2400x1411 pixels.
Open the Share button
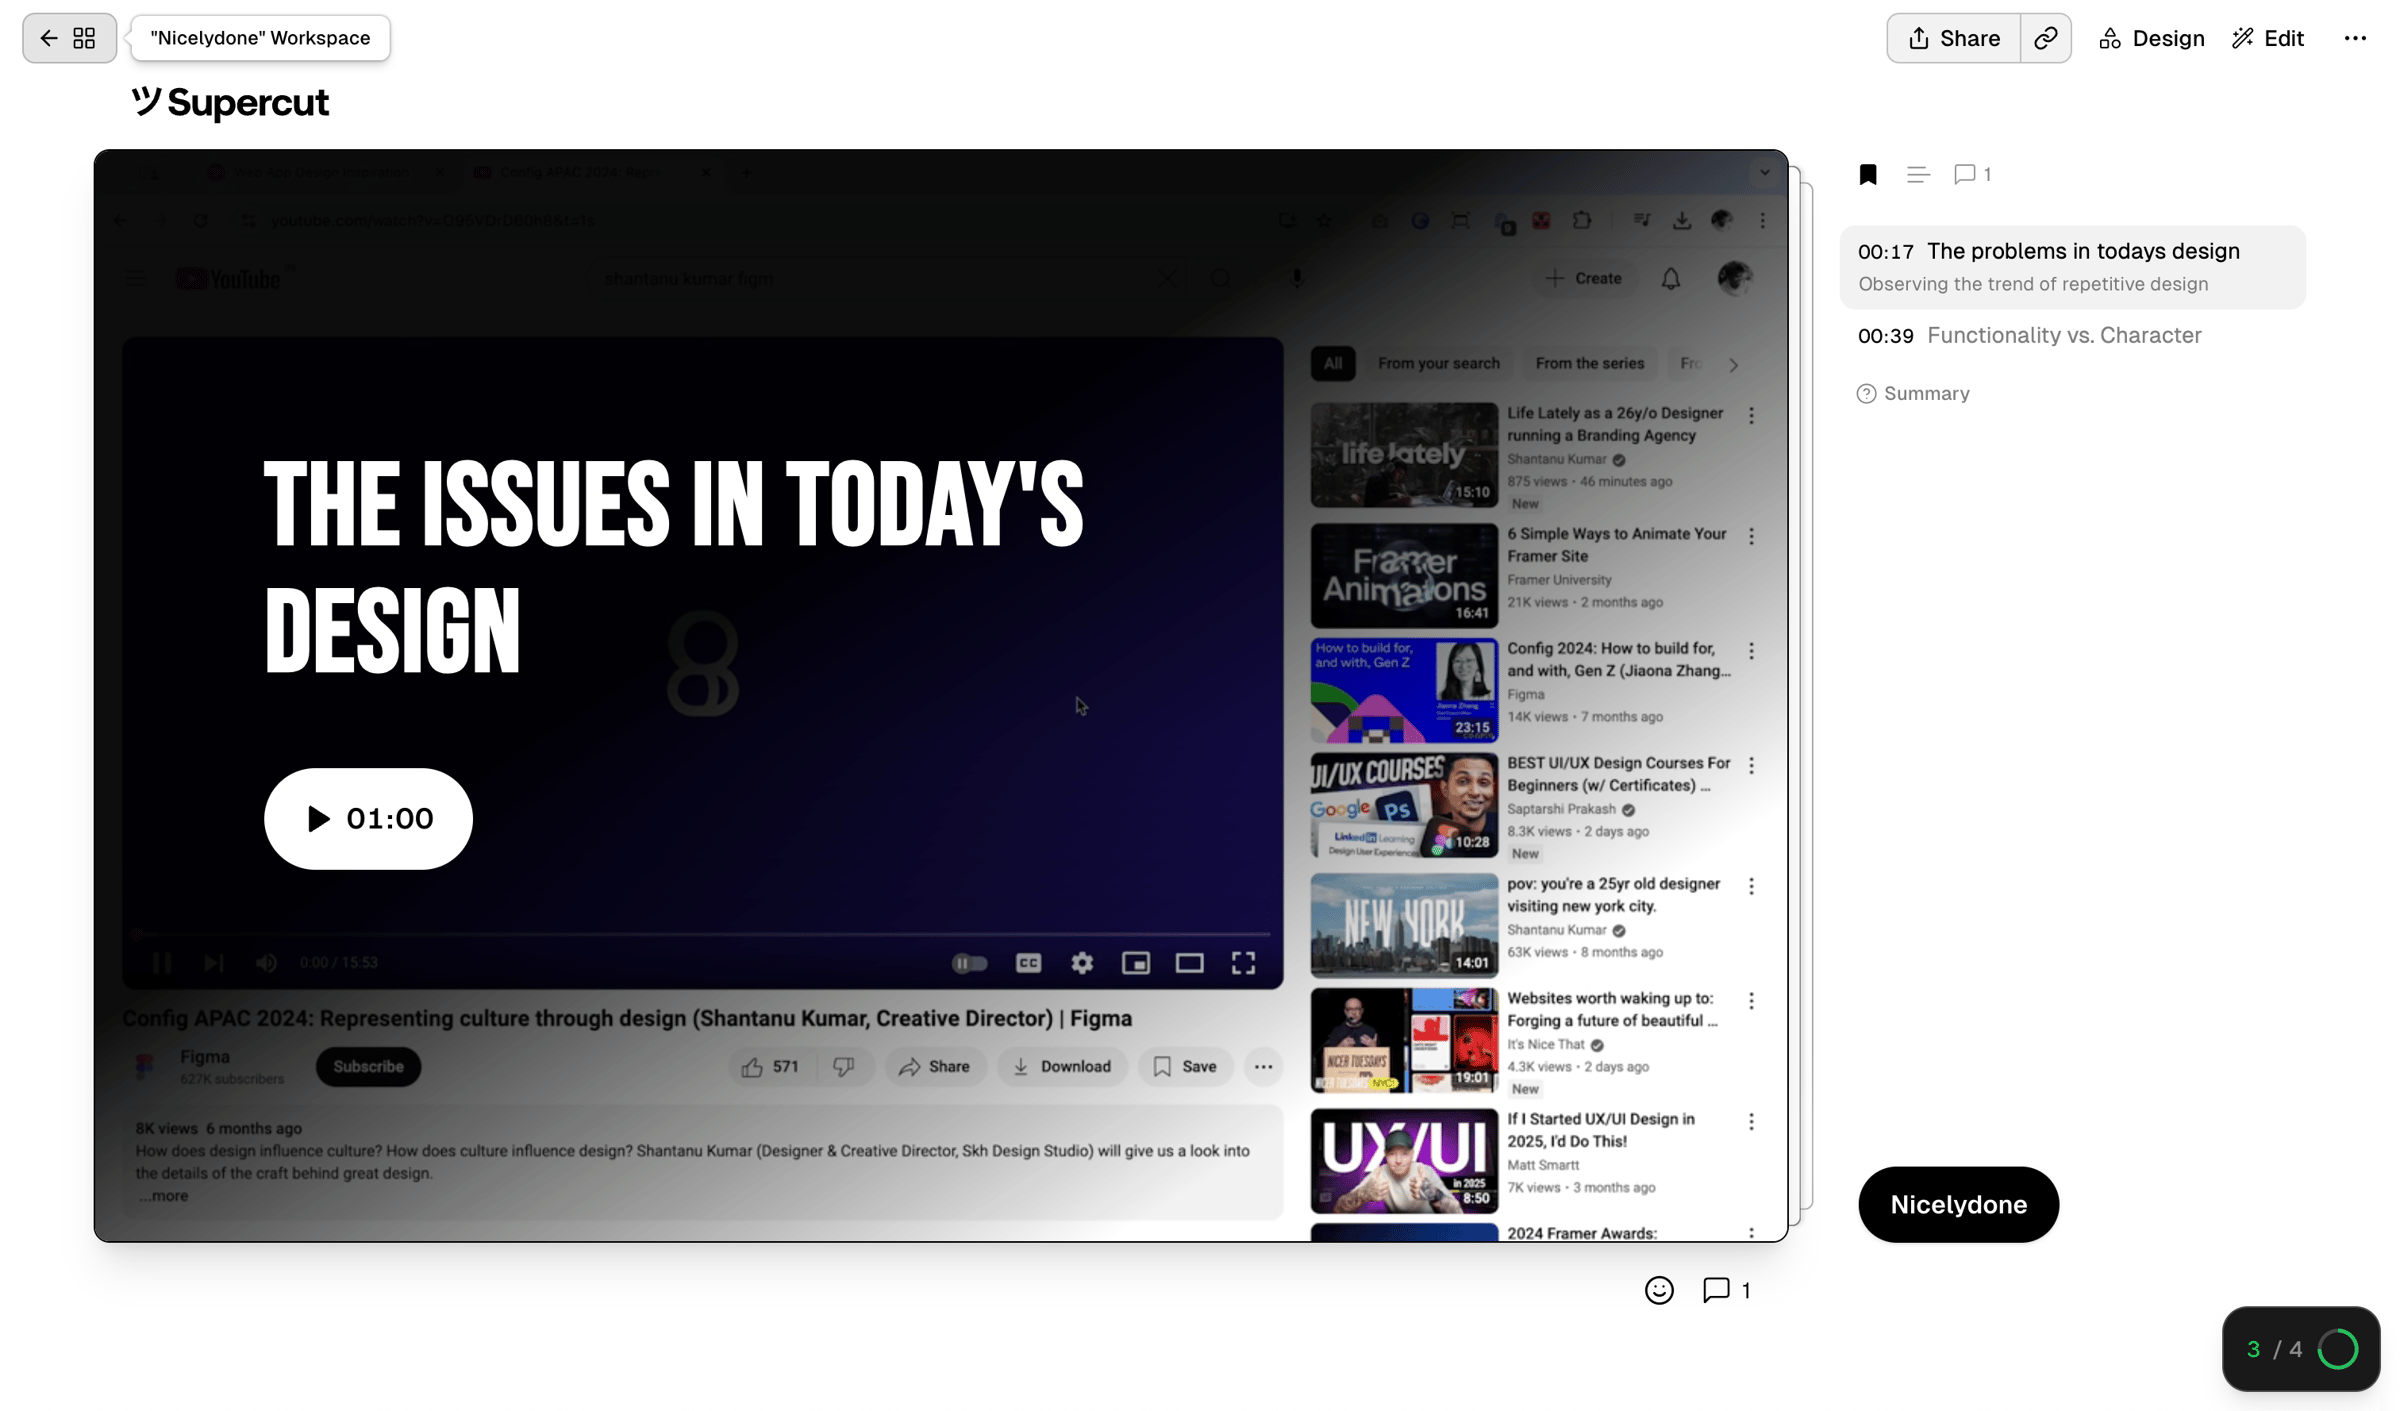pos(1954,38)
